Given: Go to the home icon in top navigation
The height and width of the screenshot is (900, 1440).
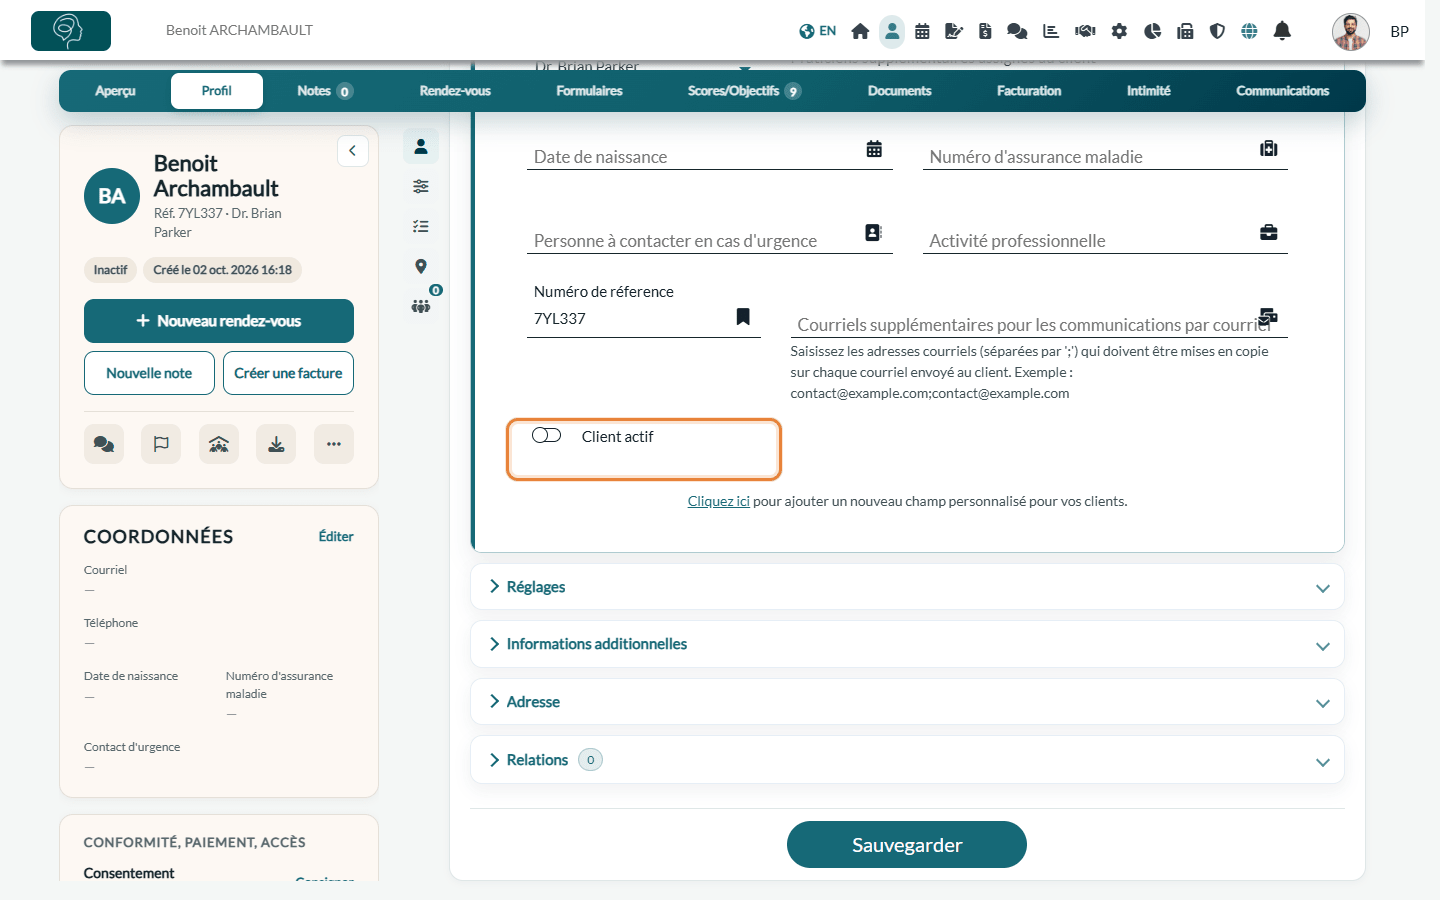Looking at the screenshot, I should [x=860, y=31].
